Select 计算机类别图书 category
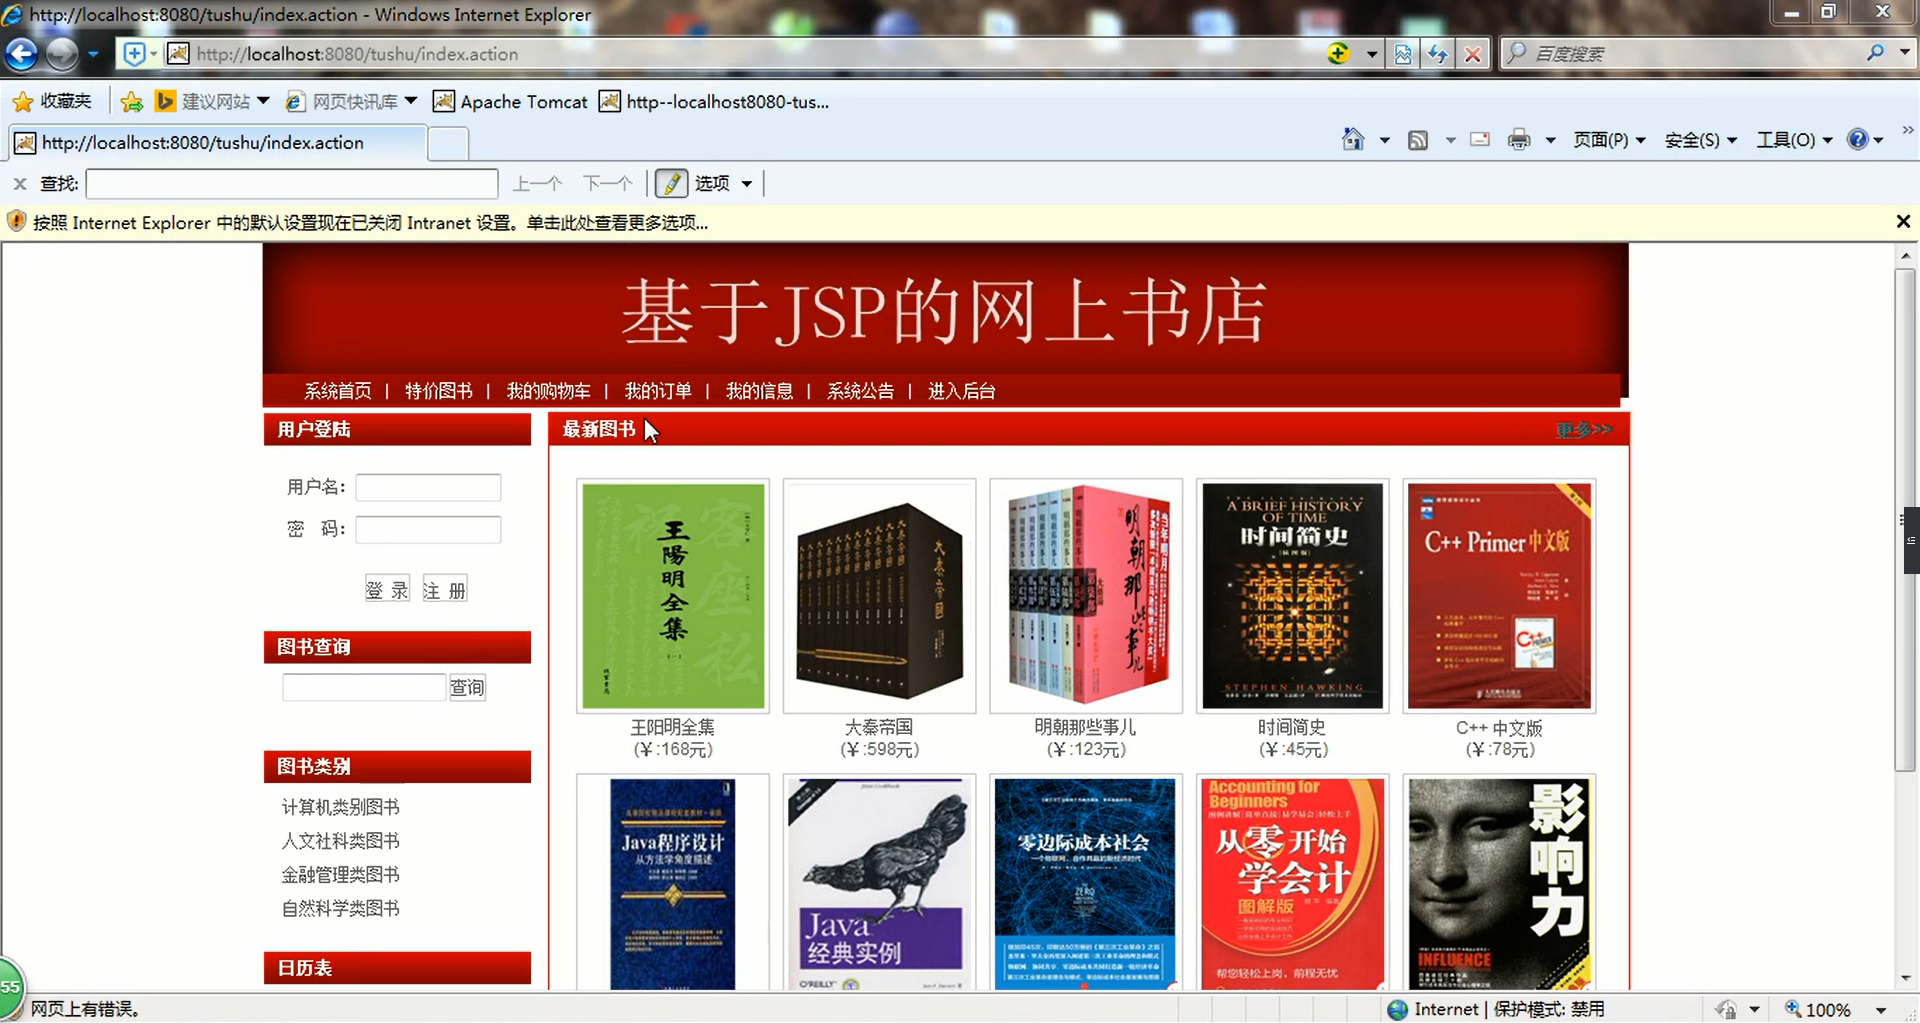1920x1023 pixels. [340, 807]
